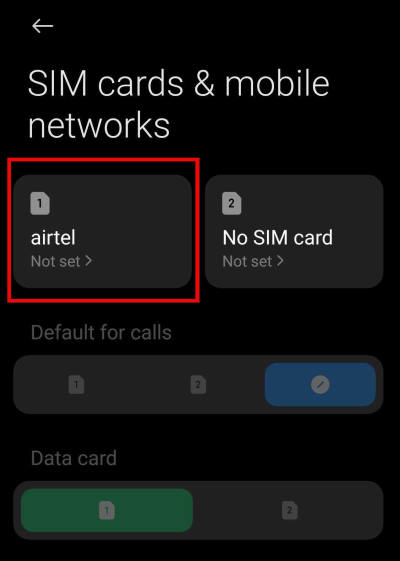Tap SIM 1 icon in Data card row

click(x=107, y=510)
